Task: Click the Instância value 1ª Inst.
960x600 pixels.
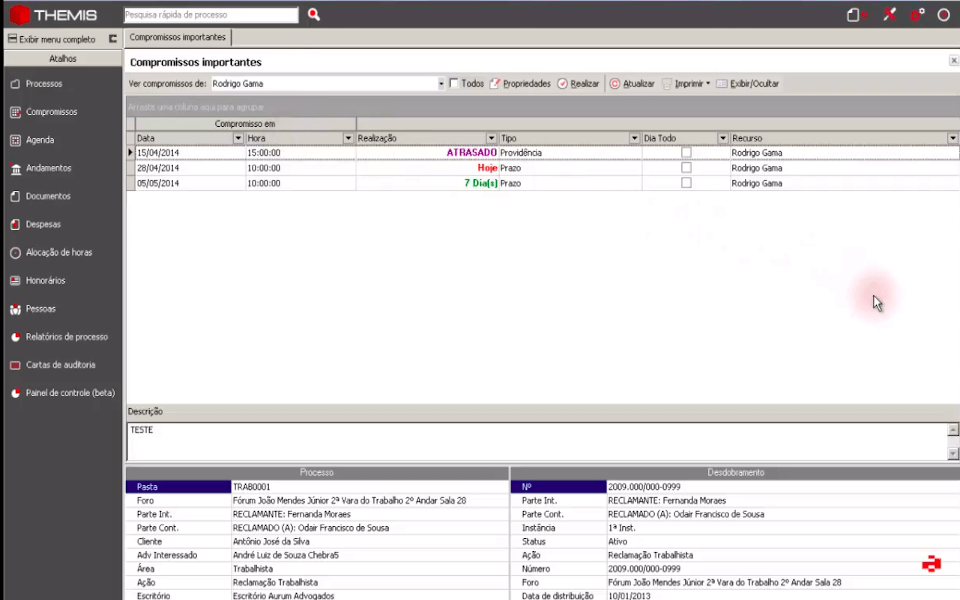Action: (x=621, y=528)
